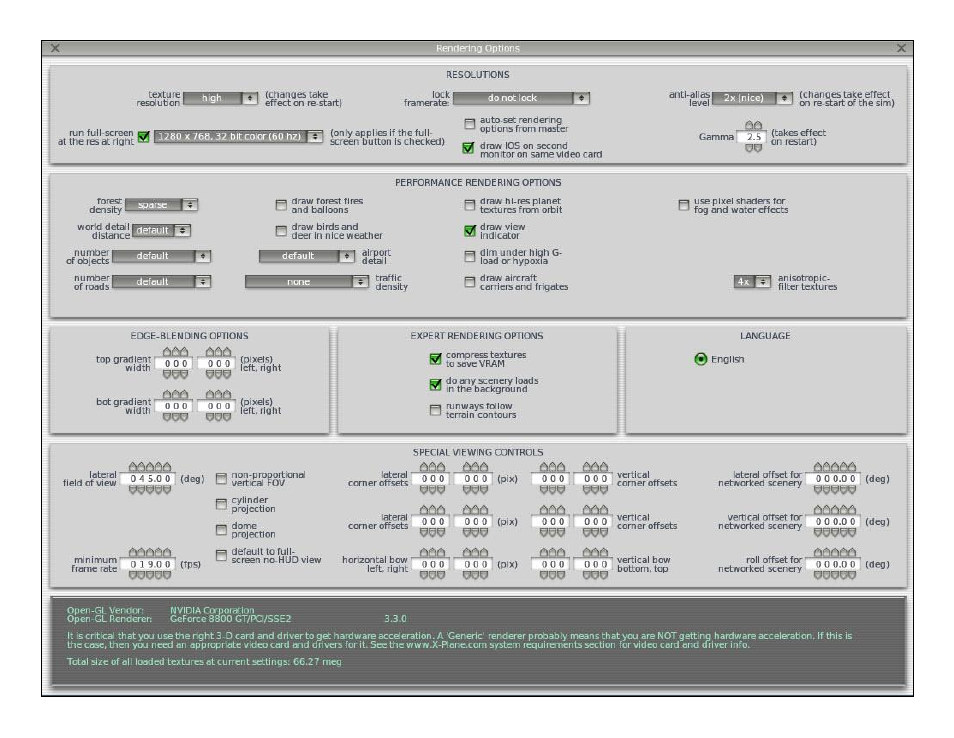Image resolution: width=954 pixels, height=738 pixels.
Task: Open the lock framerate dropdown
Action: (521, 98)
